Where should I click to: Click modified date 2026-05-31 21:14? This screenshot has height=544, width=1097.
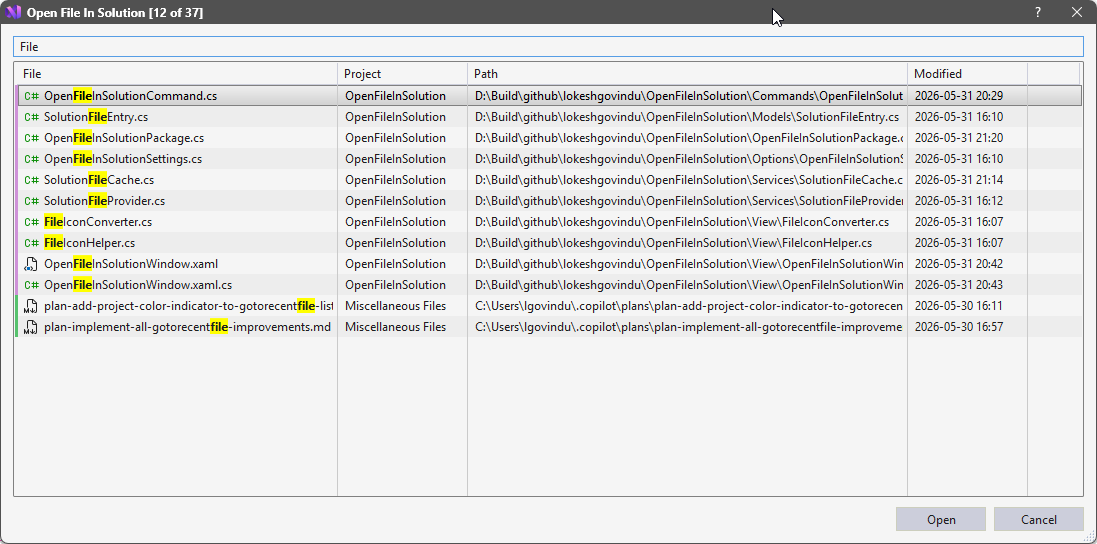click(x=958, y=180)
